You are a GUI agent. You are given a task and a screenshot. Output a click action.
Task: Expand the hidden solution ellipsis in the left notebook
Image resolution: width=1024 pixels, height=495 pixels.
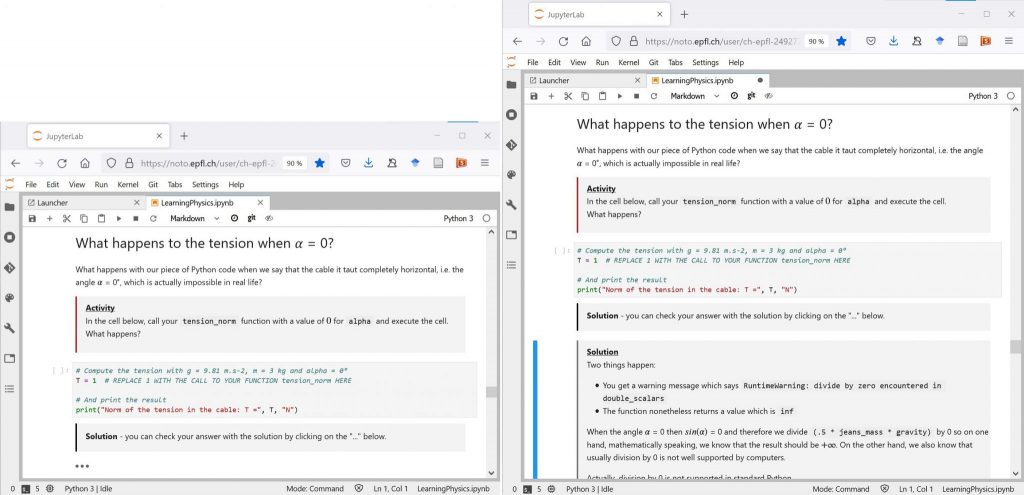tap(82, 466)
